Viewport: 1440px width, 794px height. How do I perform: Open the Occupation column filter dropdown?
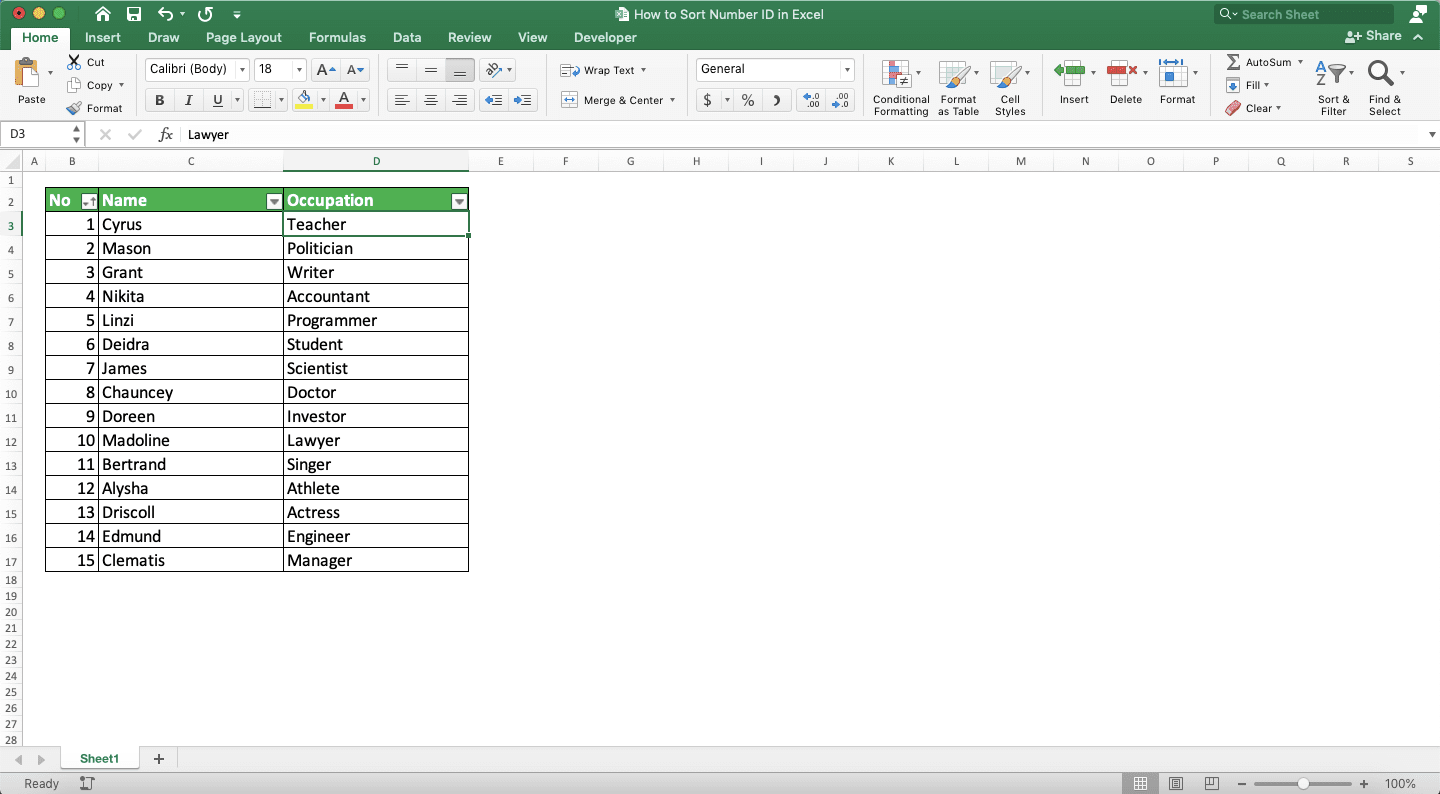click(x=459, y=201)
